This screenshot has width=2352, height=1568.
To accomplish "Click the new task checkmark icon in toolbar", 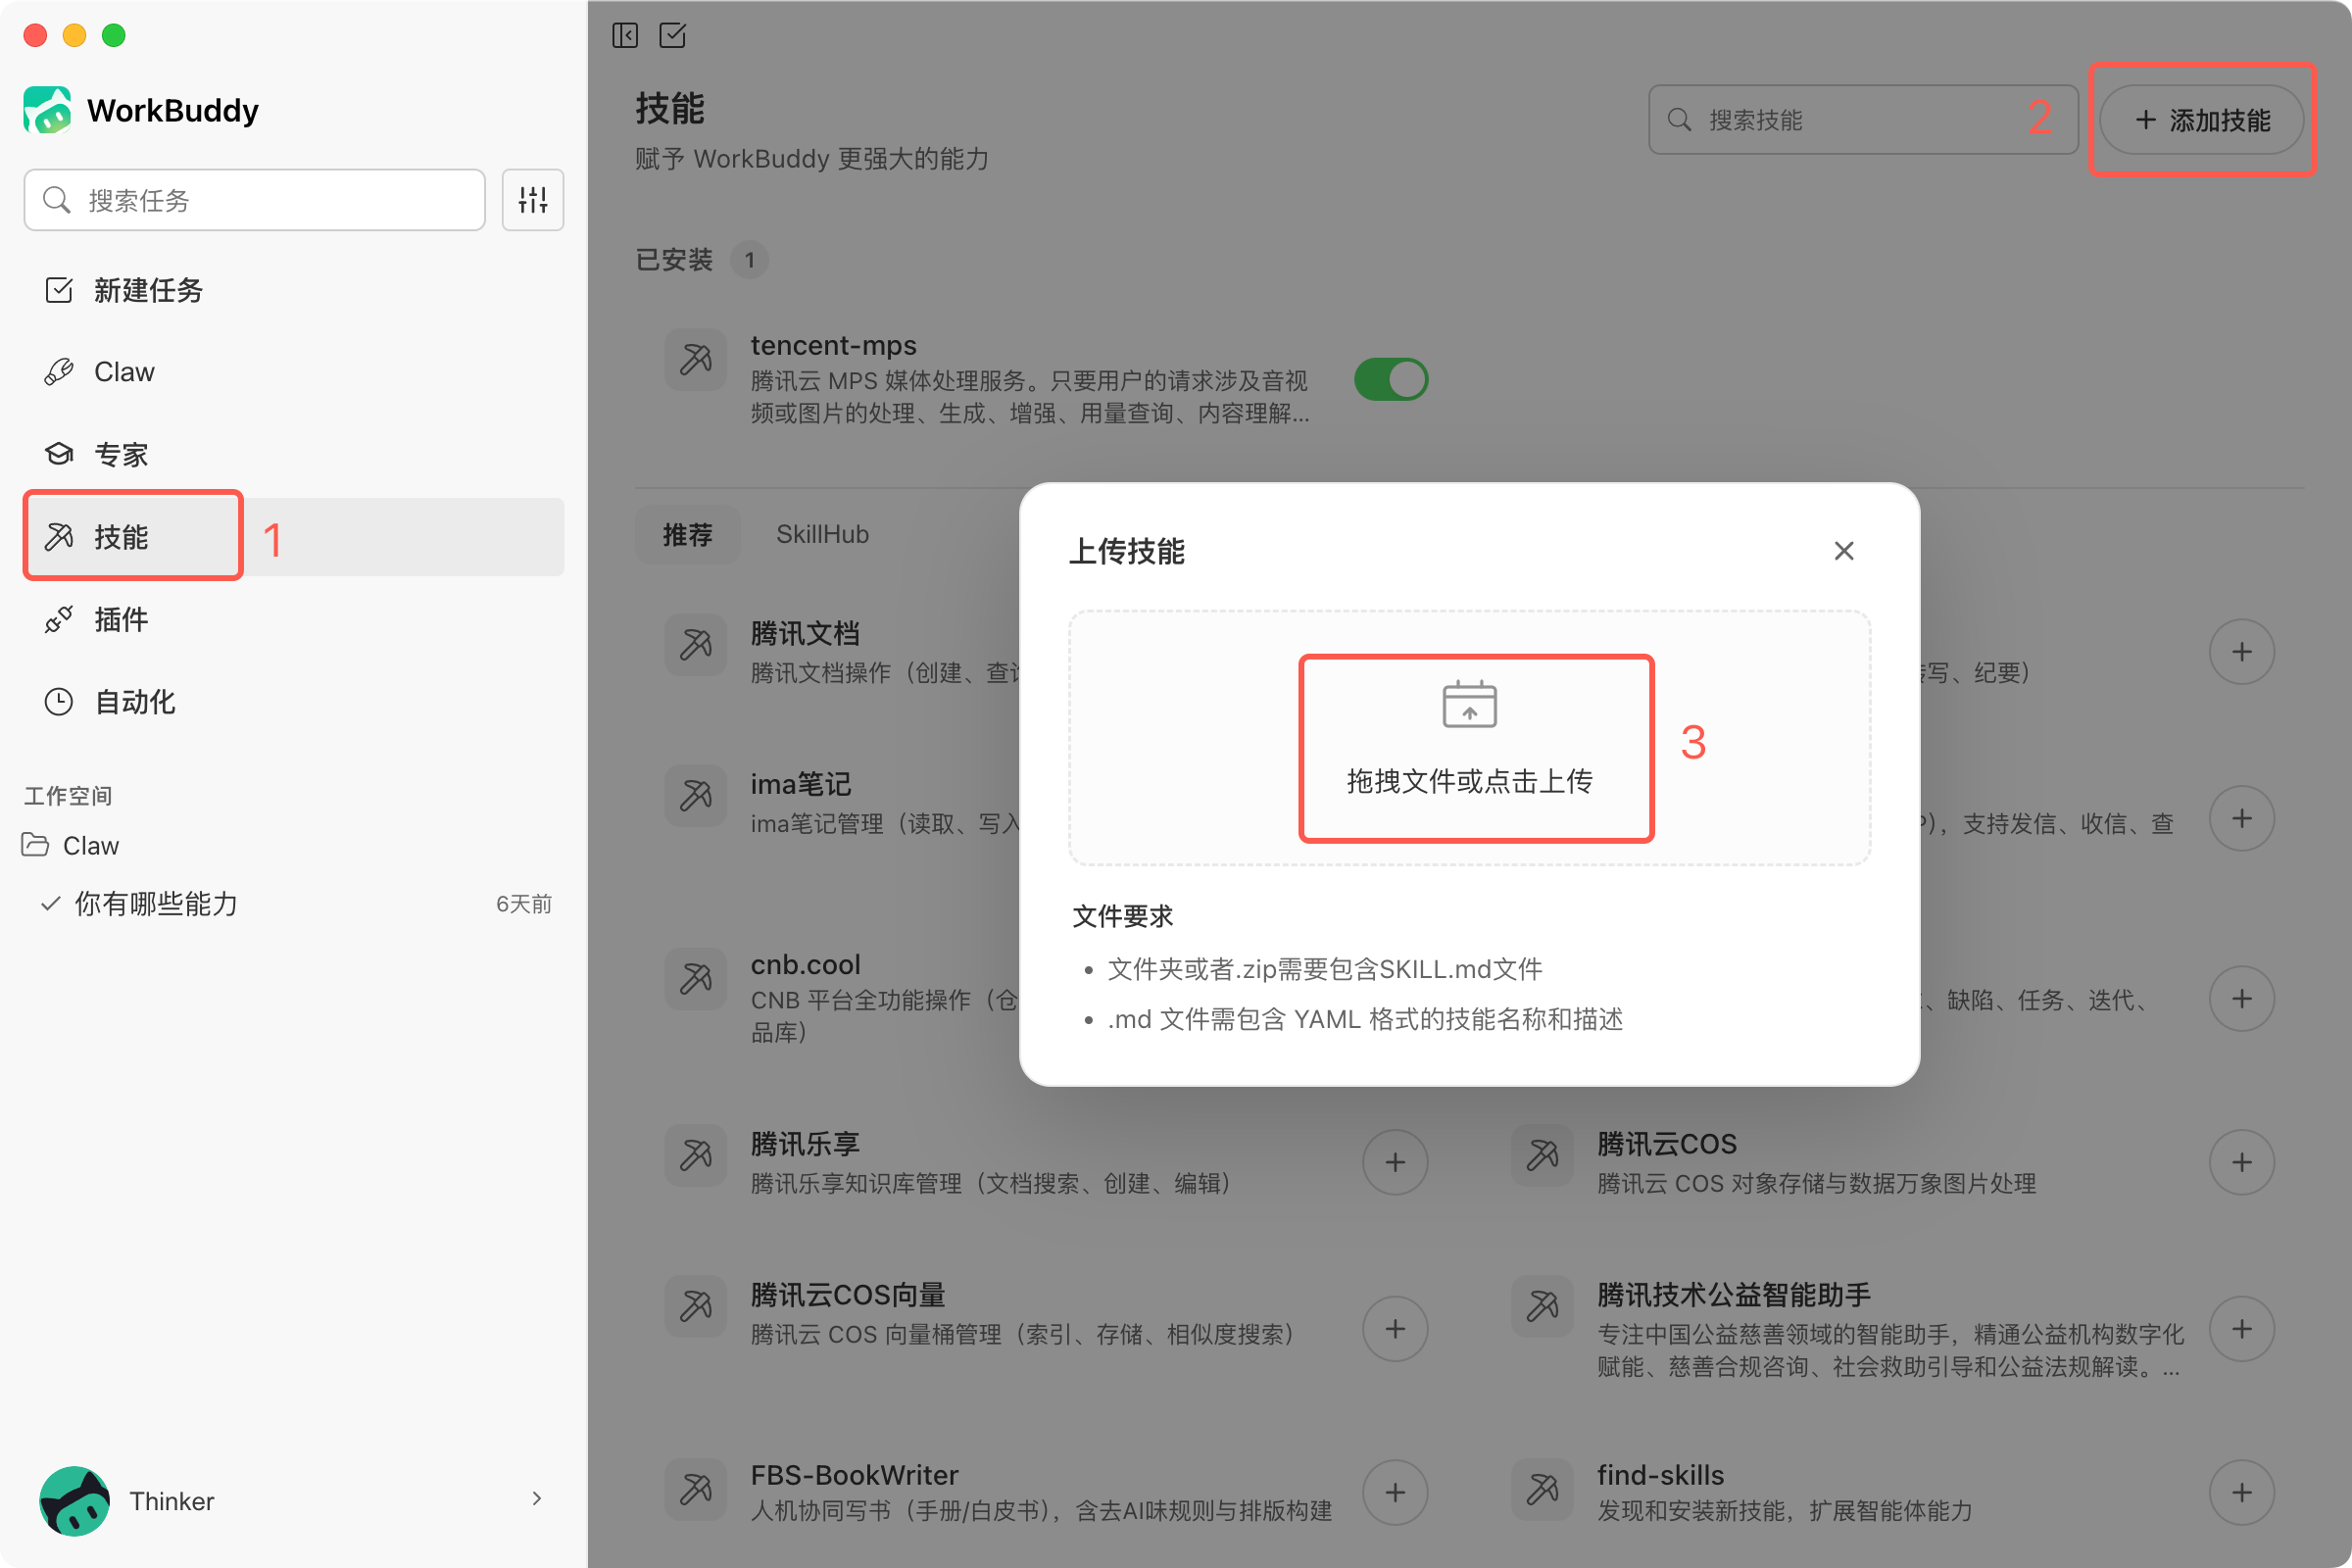I will point(673,36).
